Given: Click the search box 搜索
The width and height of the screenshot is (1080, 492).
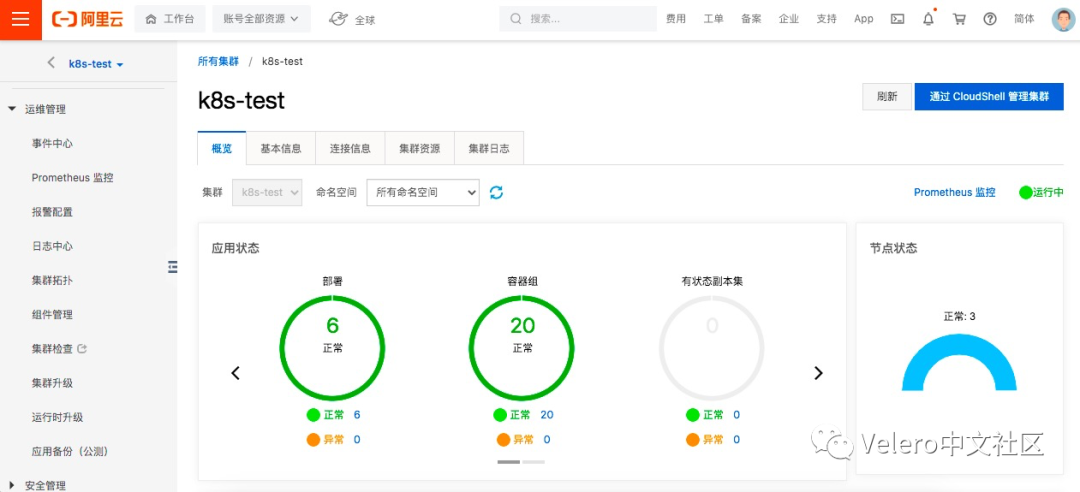Looking at the screenshot, I should (578, 19).
